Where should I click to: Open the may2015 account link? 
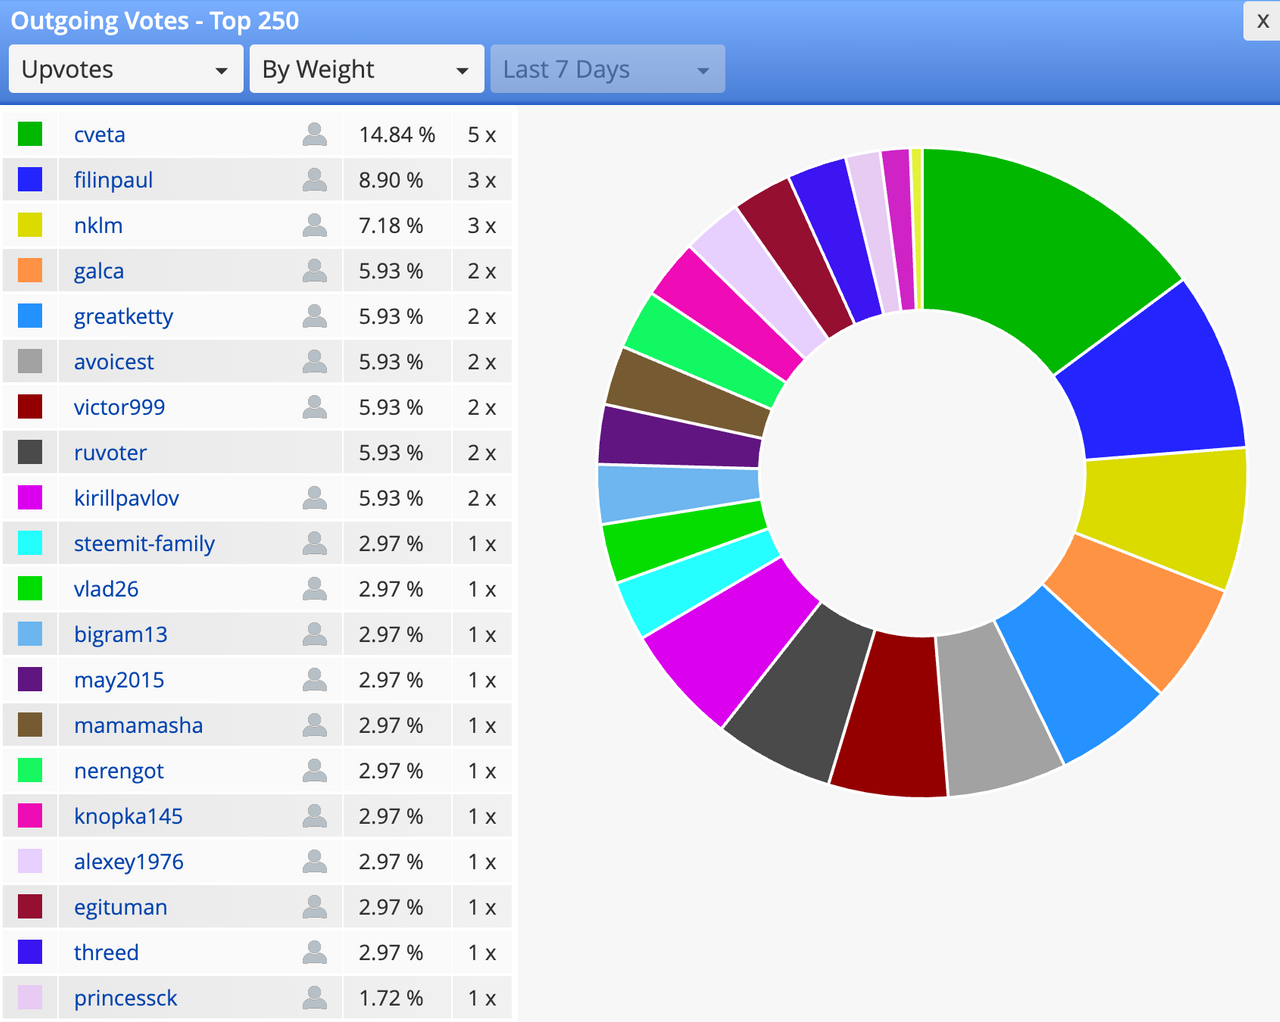point(119,681)
